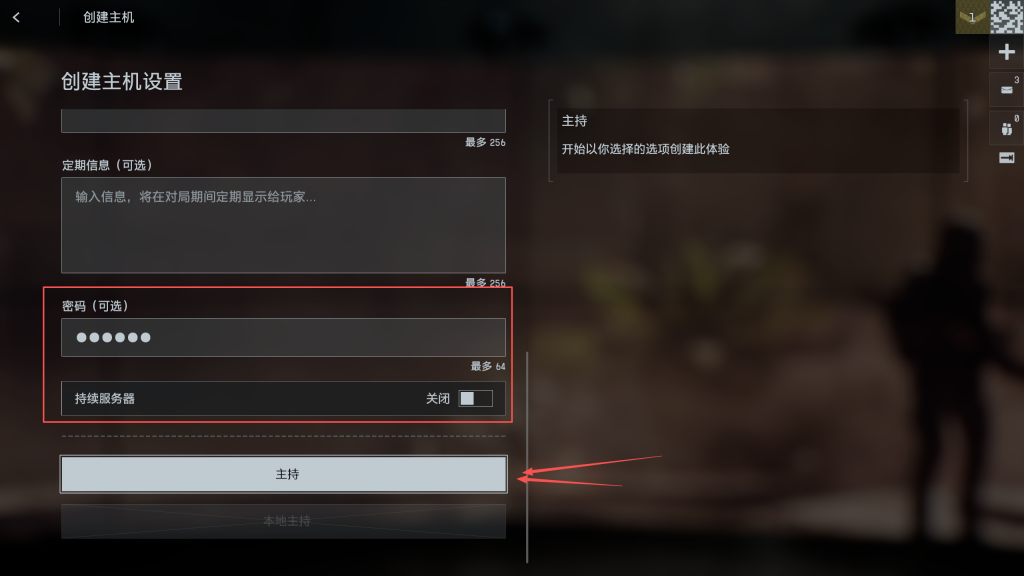This screenshot has height=576, width=1024.
Task: Focus the 密码 password input field
Action: pyautogui.click(x=283, y=338)
